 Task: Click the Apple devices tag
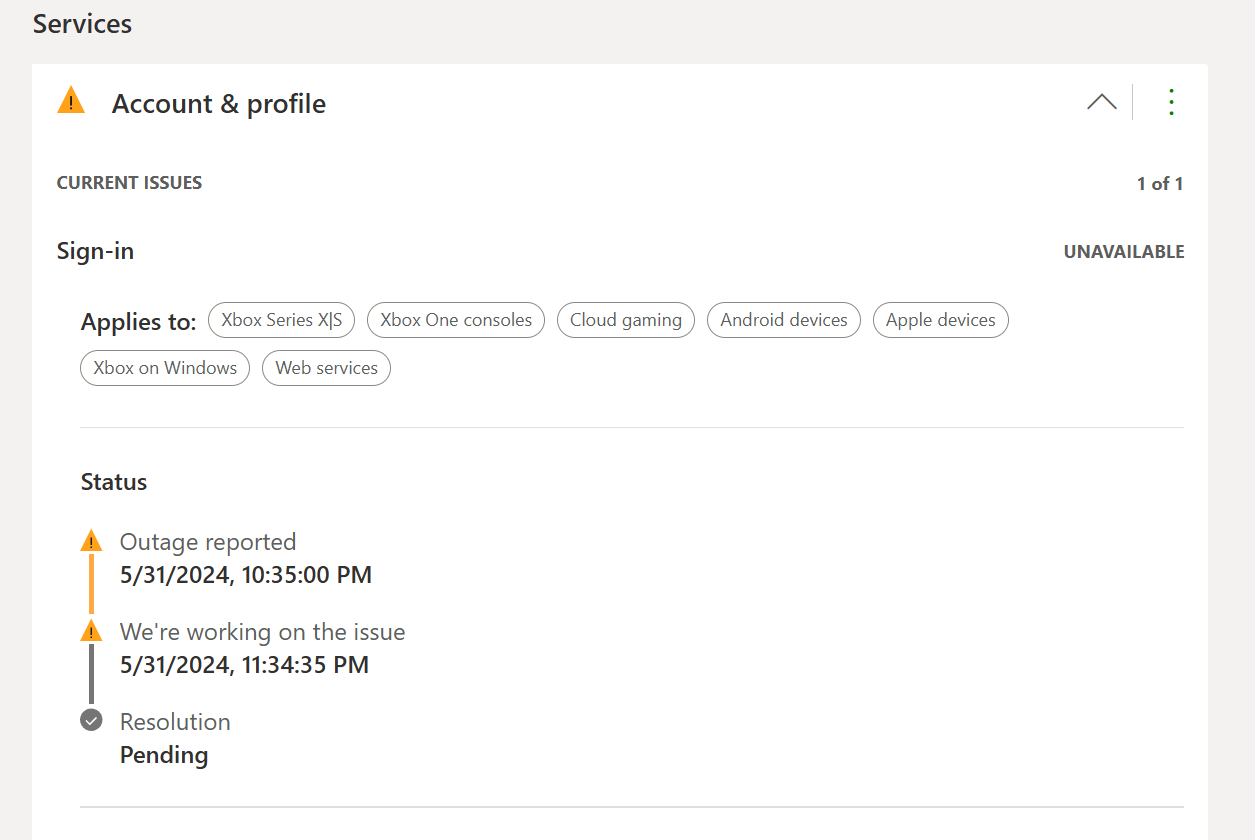(940, 320)
